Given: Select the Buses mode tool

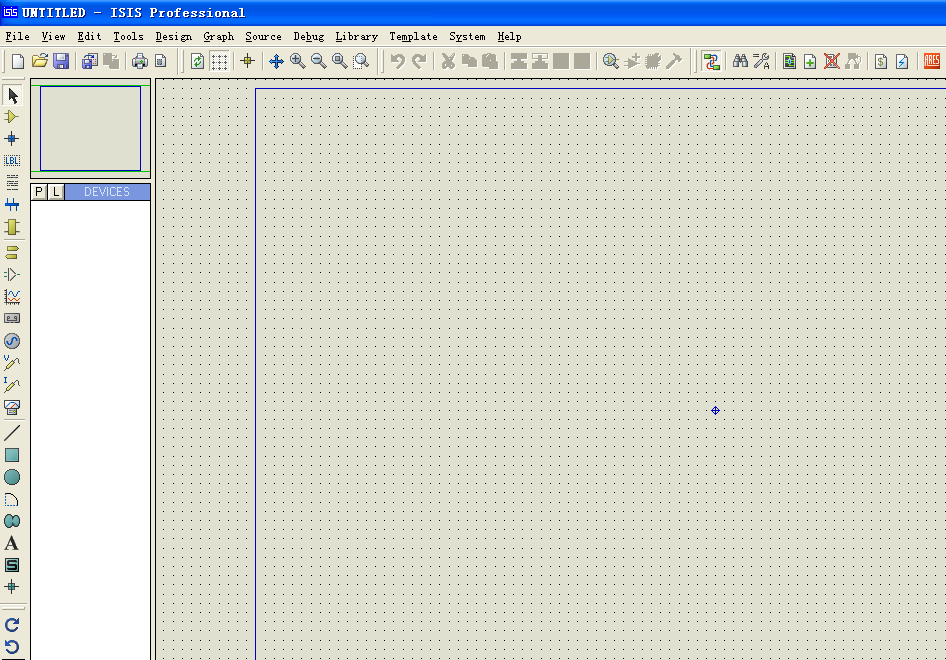Looking at the screenshot, I should pos(11,205).
